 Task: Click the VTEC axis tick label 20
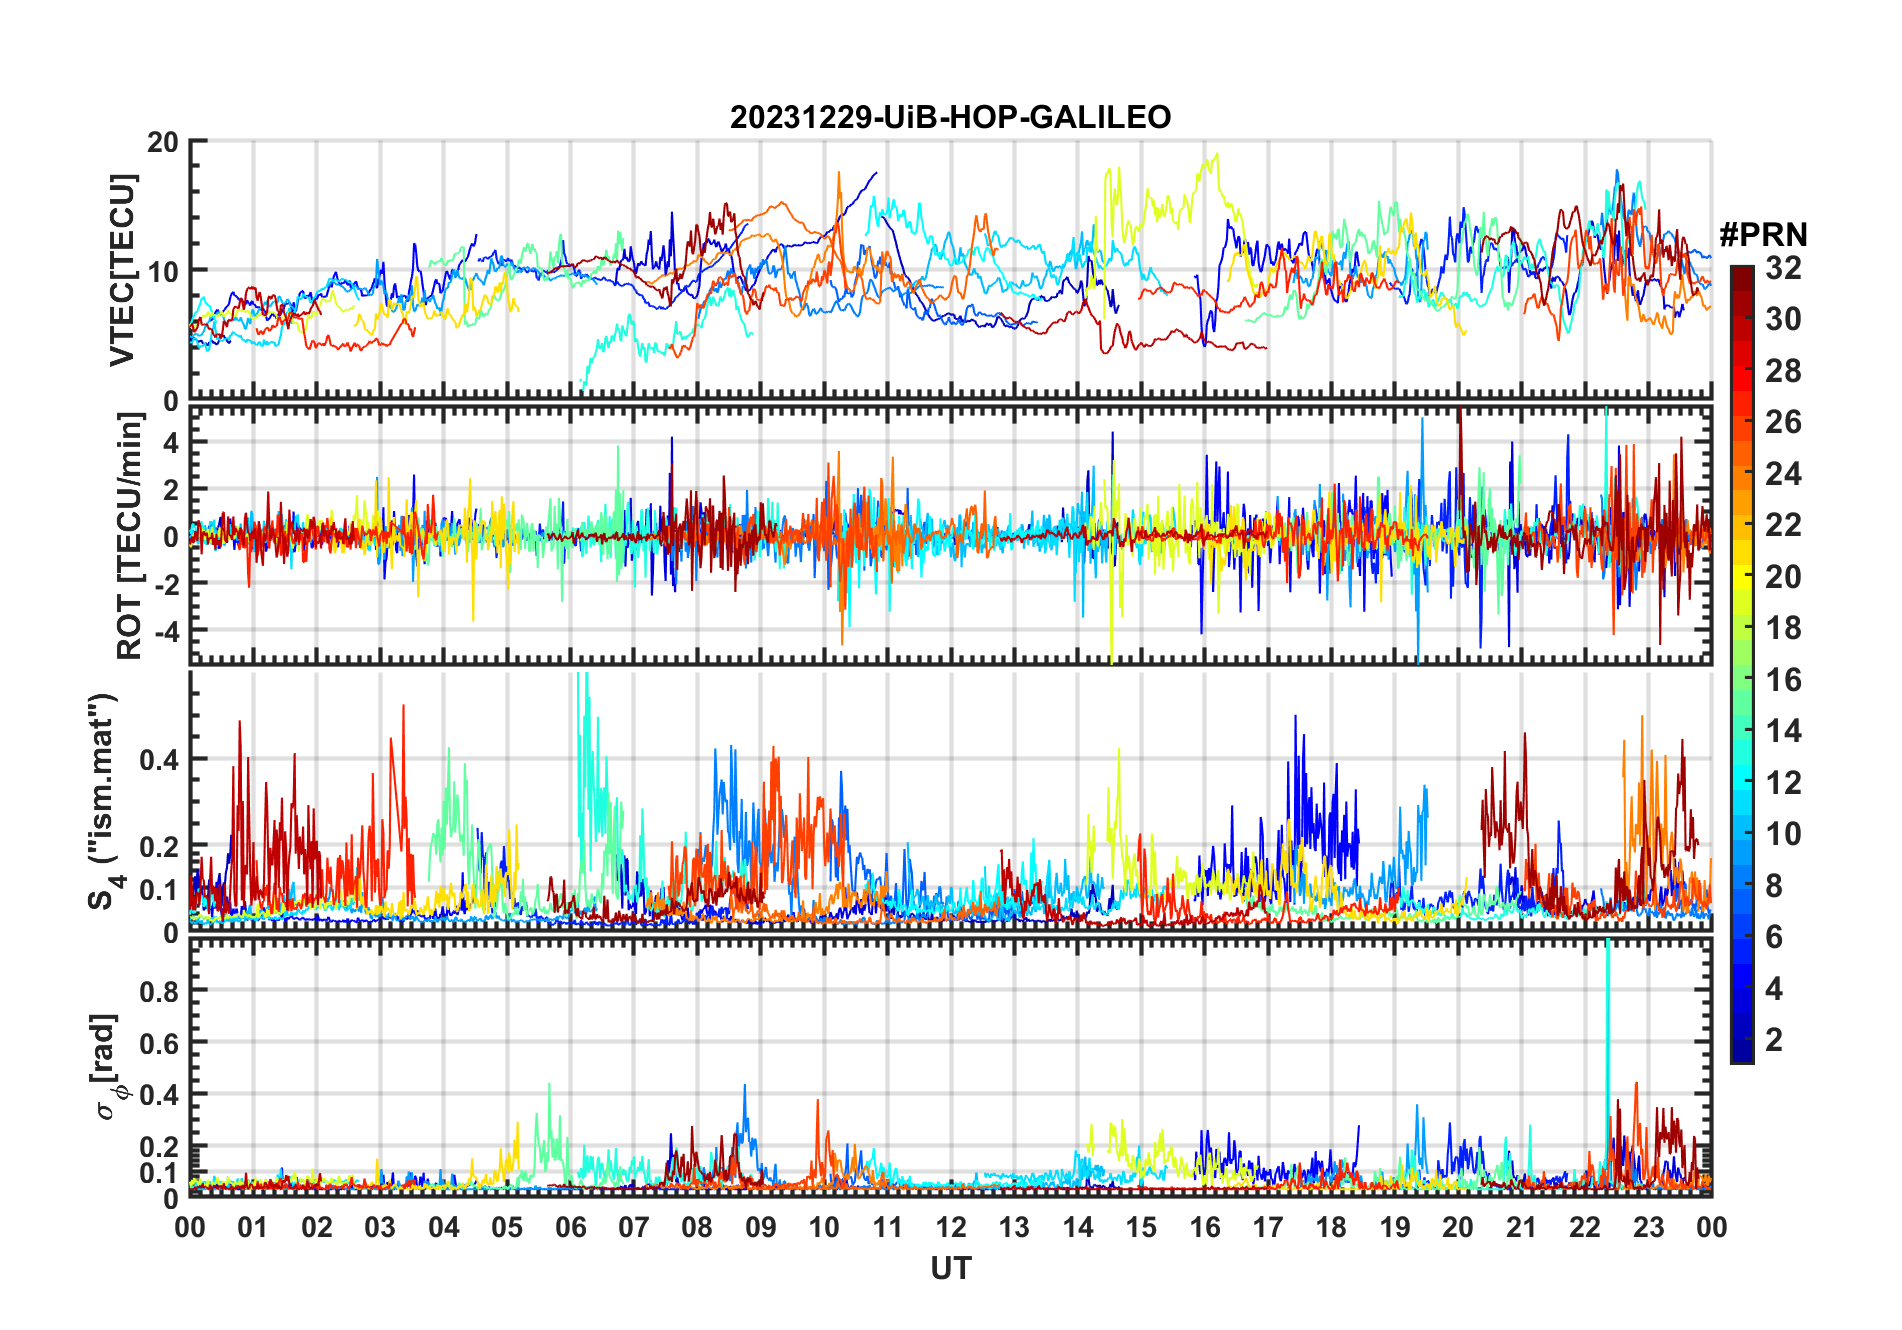162,142
